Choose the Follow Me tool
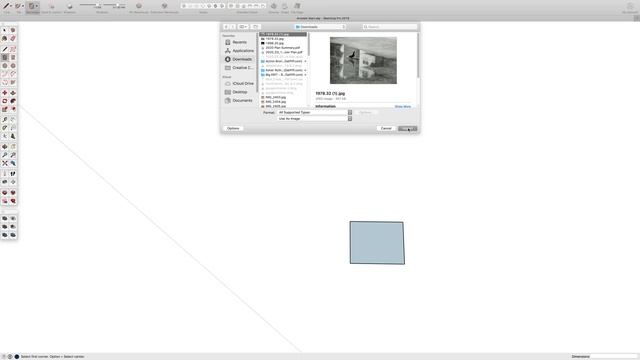640x360 pixels. (x=13, y=101)
